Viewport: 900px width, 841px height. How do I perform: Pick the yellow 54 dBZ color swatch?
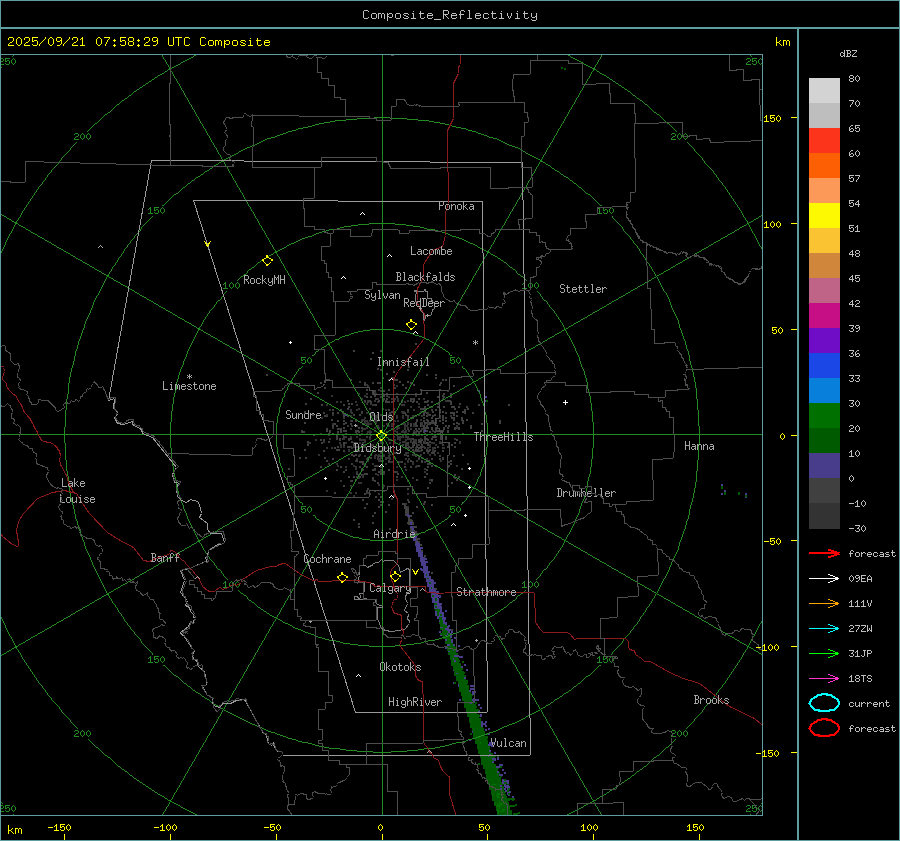tap(824, 216)
